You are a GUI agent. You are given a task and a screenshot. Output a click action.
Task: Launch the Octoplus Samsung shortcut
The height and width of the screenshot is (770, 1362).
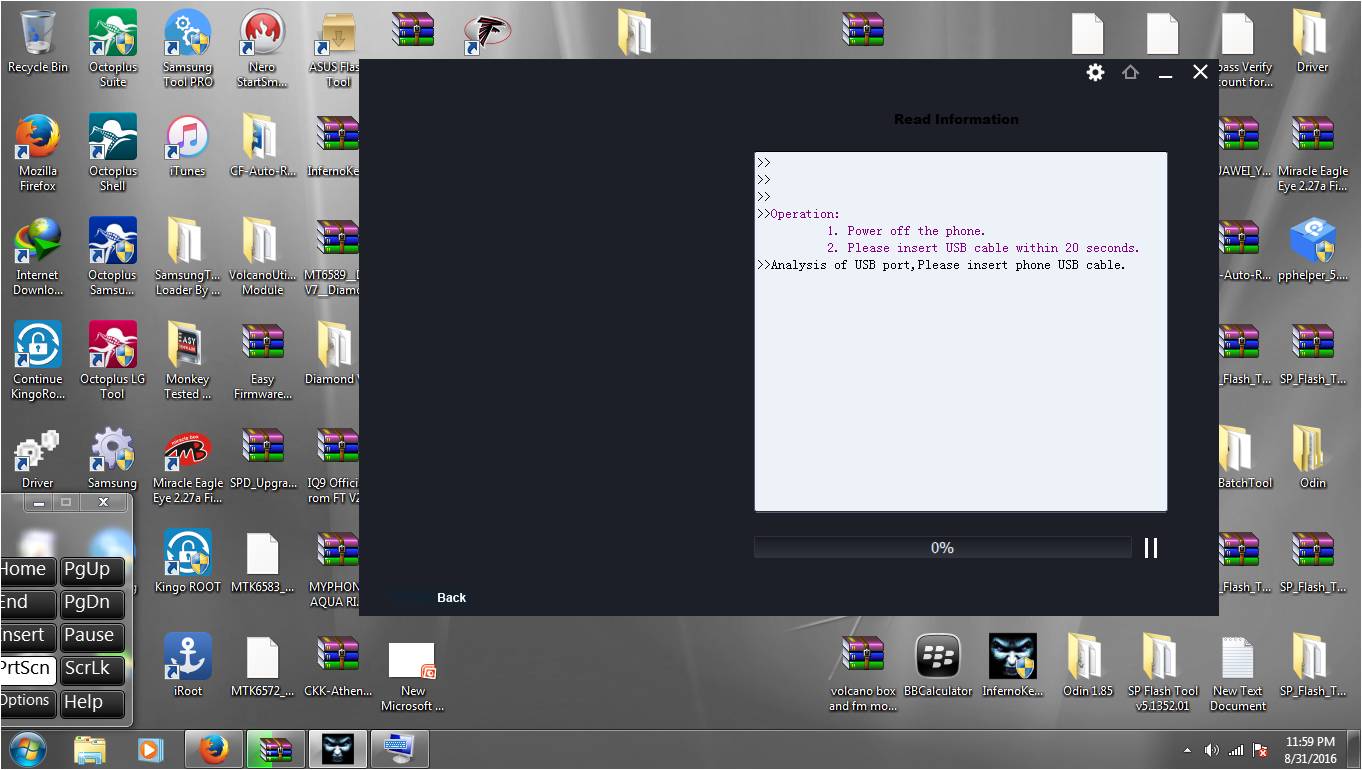[113, 256]
